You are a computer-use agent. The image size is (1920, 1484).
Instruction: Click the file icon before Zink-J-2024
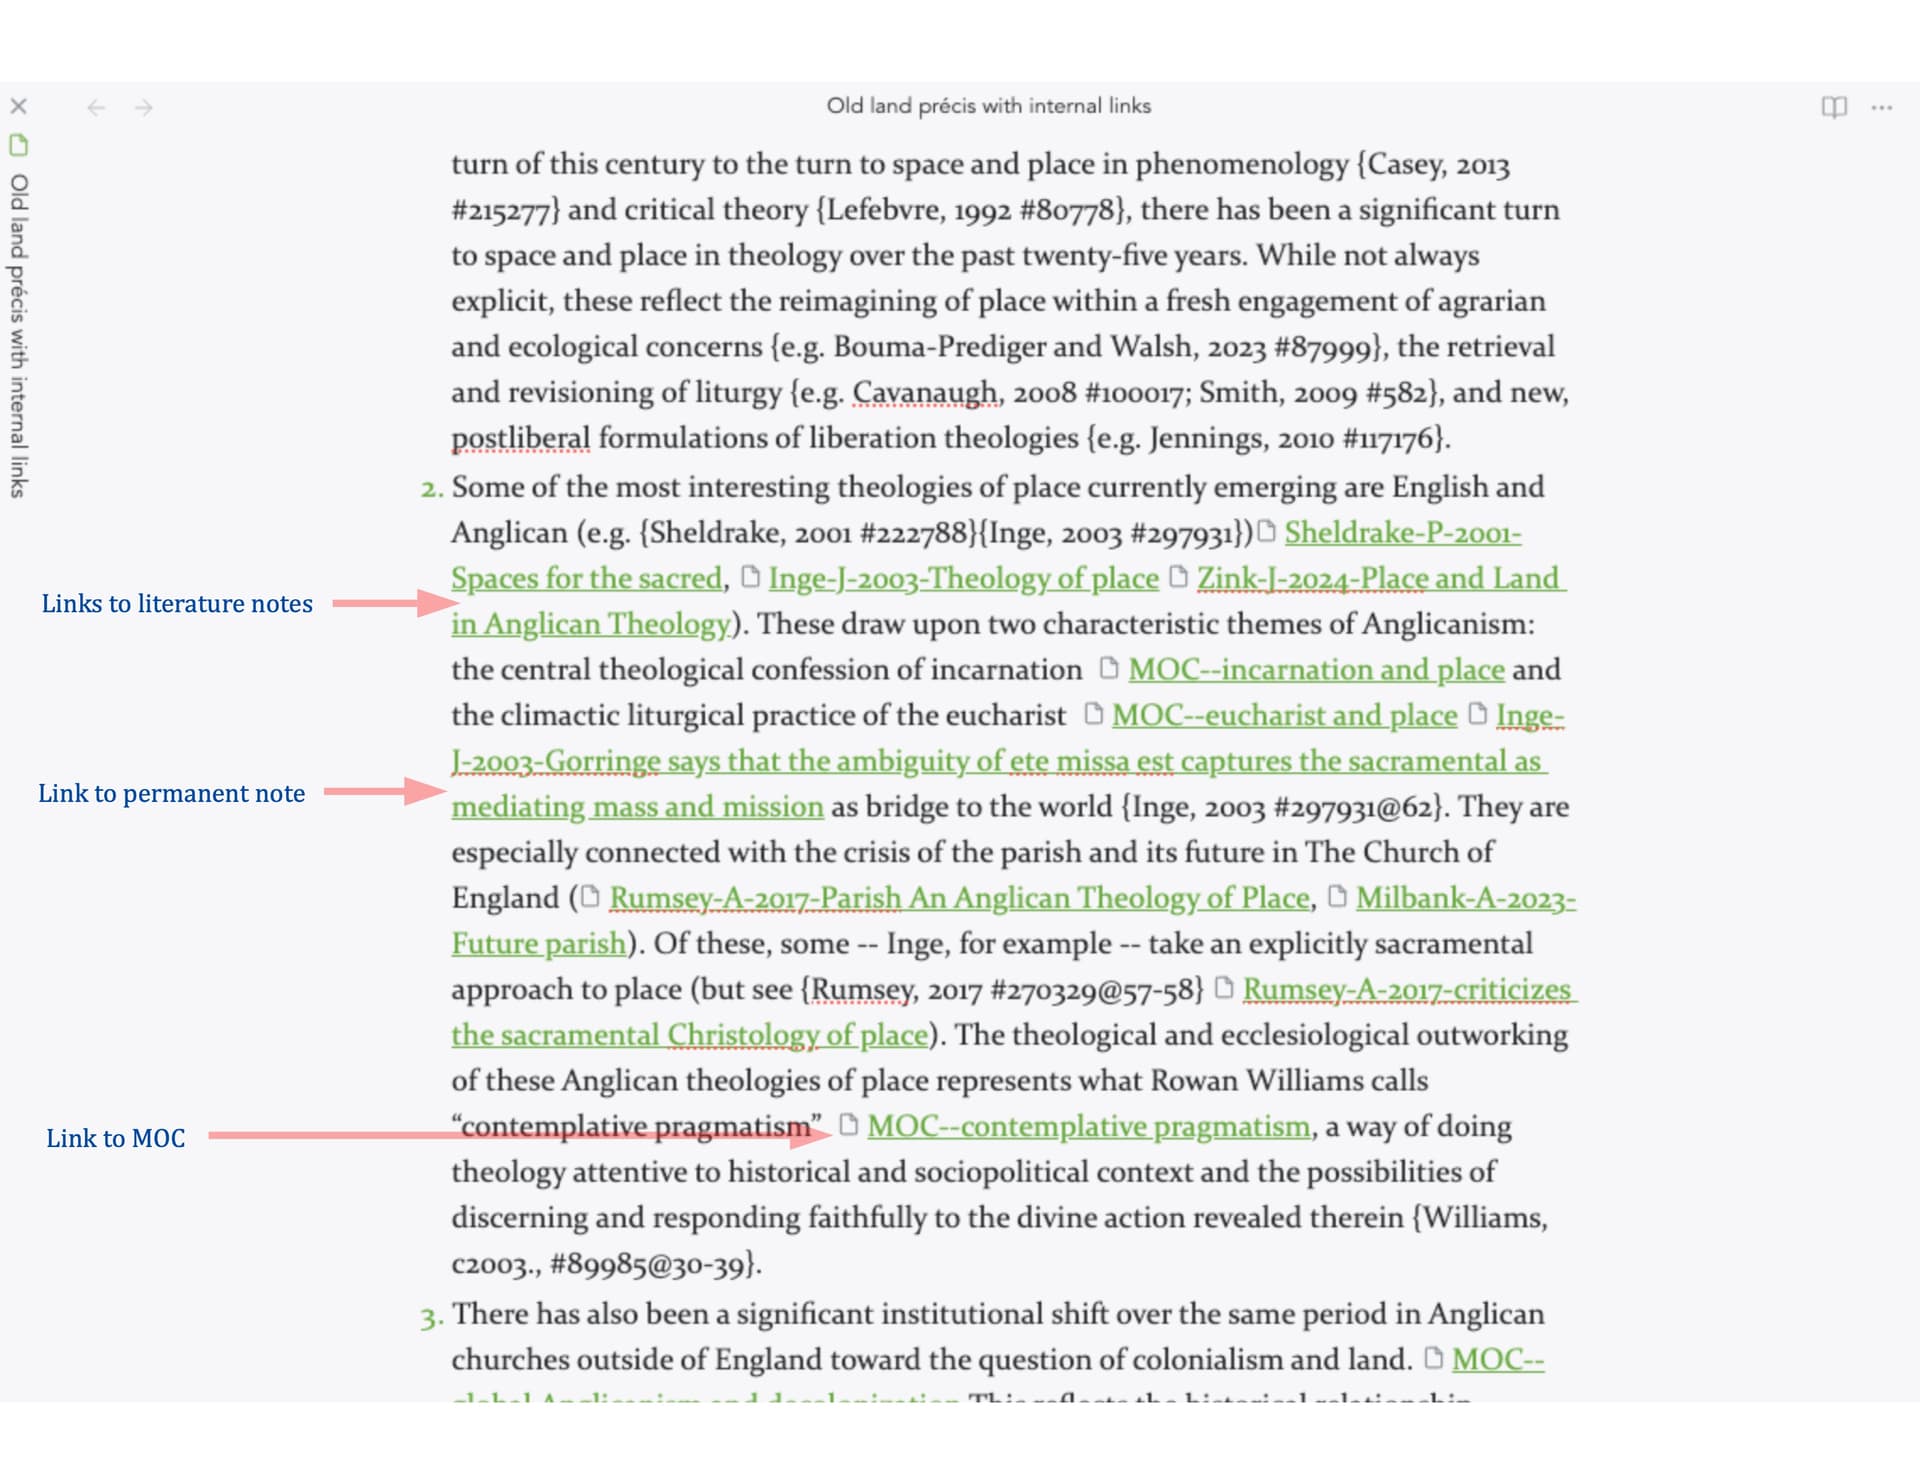[x=1179, y=577]
